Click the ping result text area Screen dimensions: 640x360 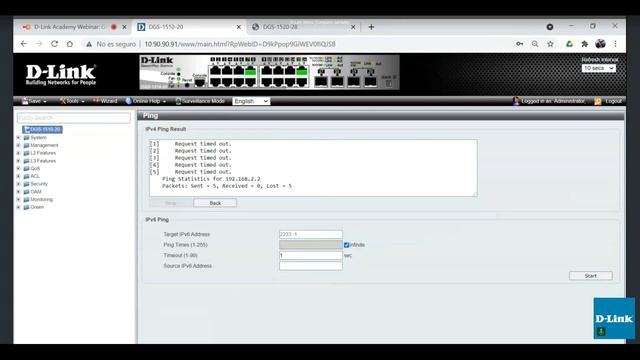pyautogui.click(x=313, y=168)
